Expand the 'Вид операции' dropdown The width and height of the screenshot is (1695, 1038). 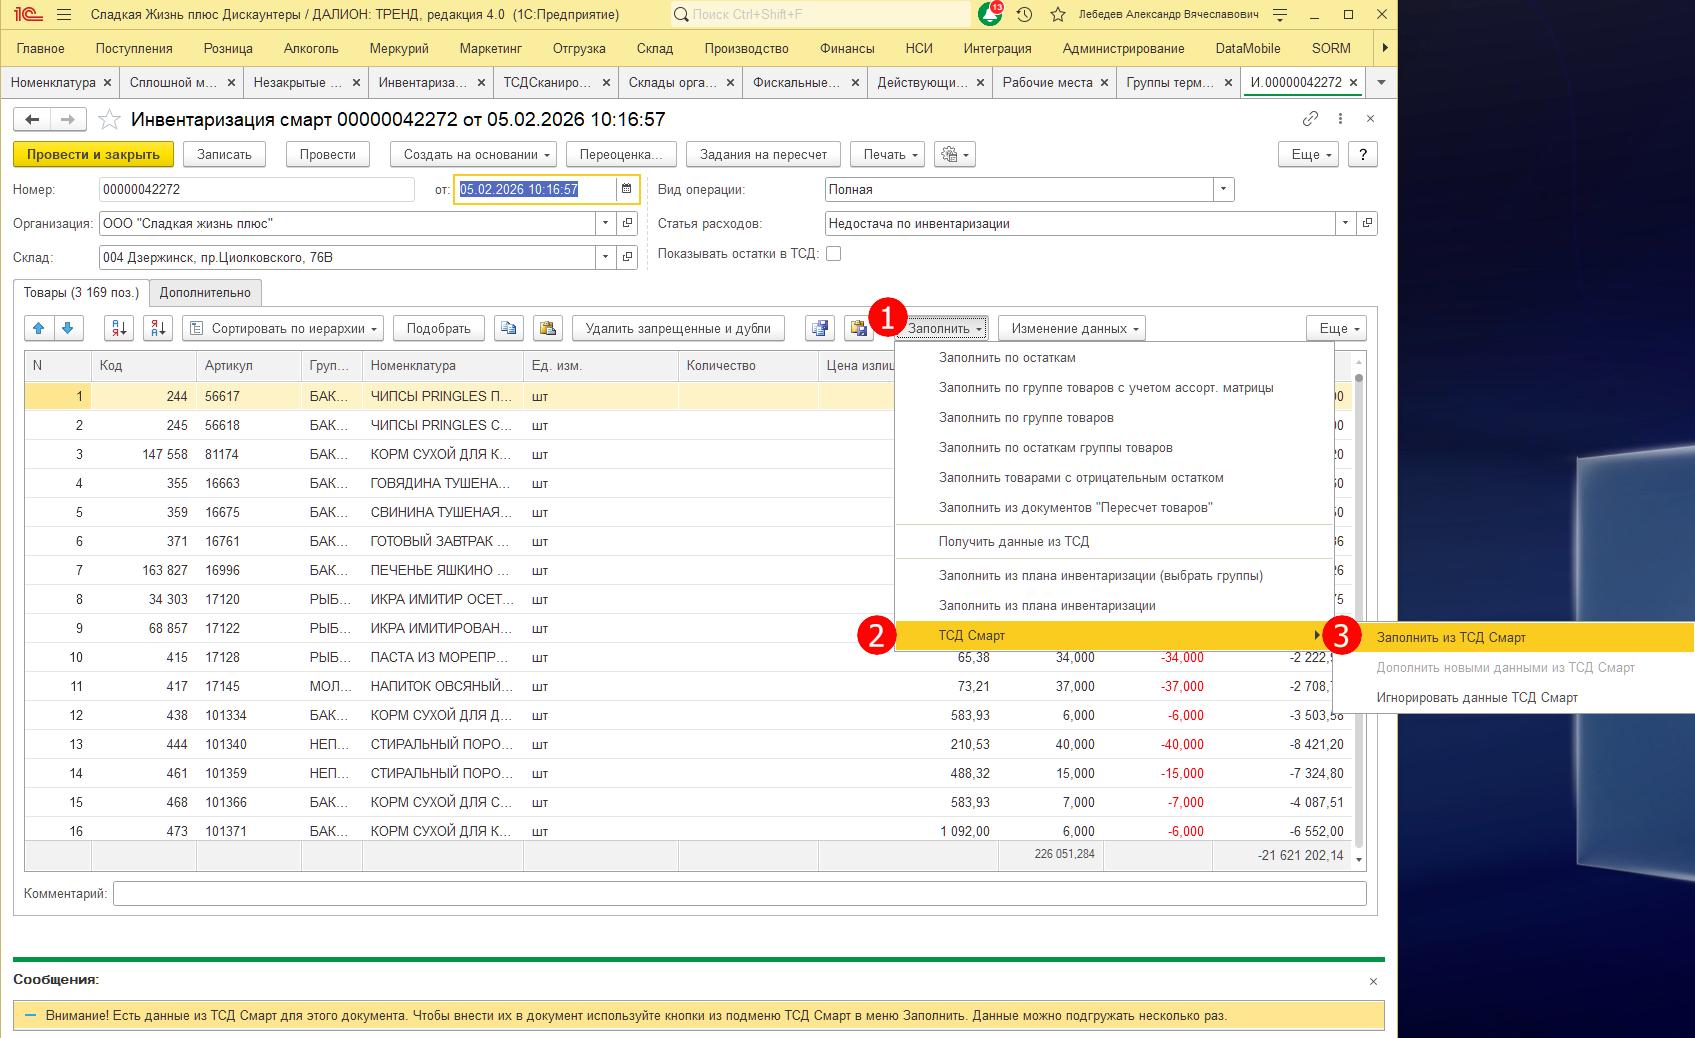tap(1224, 189)
